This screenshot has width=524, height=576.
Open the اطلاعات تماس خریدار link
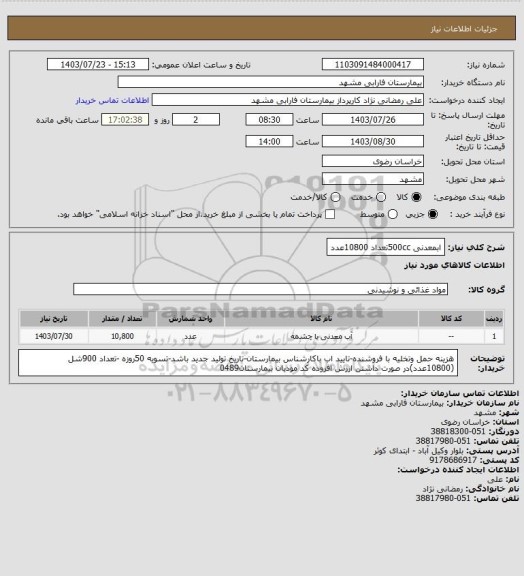112,100
